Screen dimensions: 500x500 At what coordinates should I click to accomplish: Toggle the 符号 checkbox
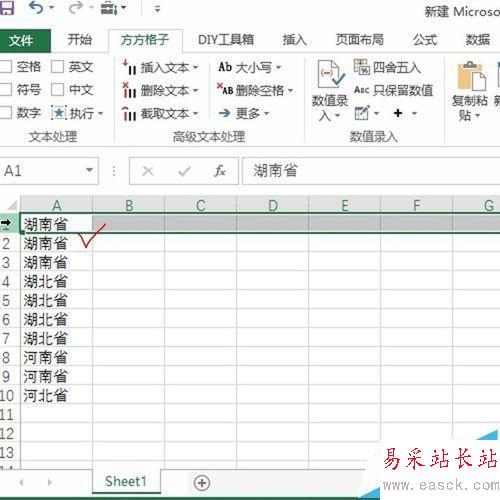coord(6,90)
